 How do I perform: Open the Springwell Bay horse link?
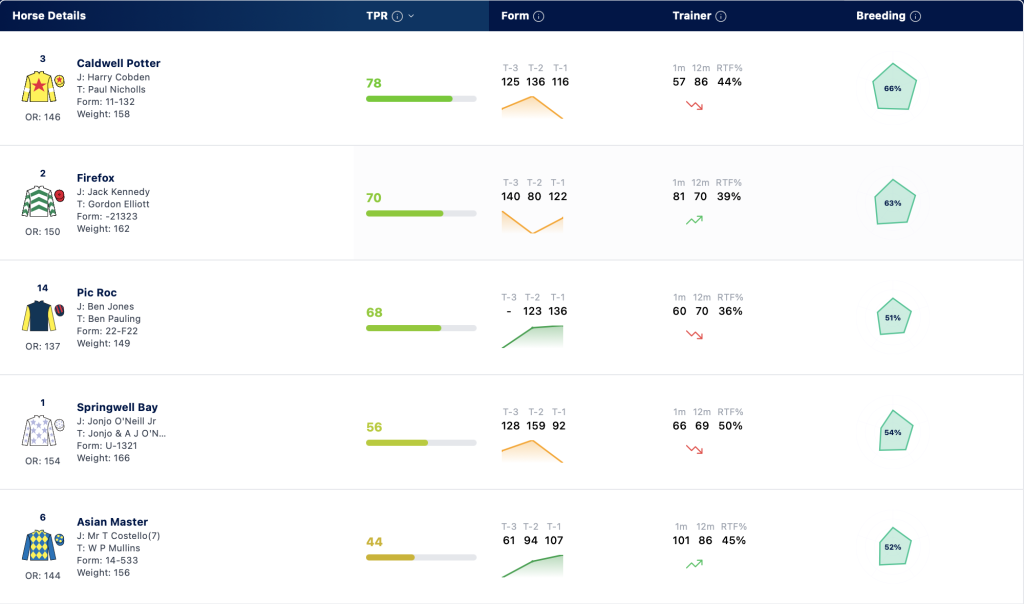pos(117,407)
